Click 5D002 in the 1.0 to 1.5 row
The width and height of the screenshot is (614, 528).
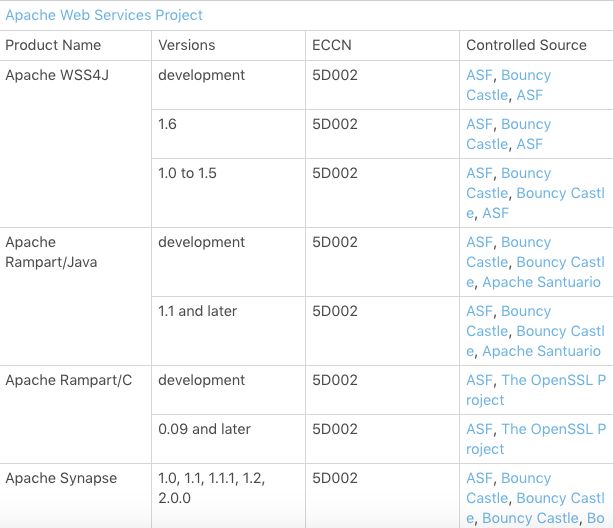[x=335, y=173]
